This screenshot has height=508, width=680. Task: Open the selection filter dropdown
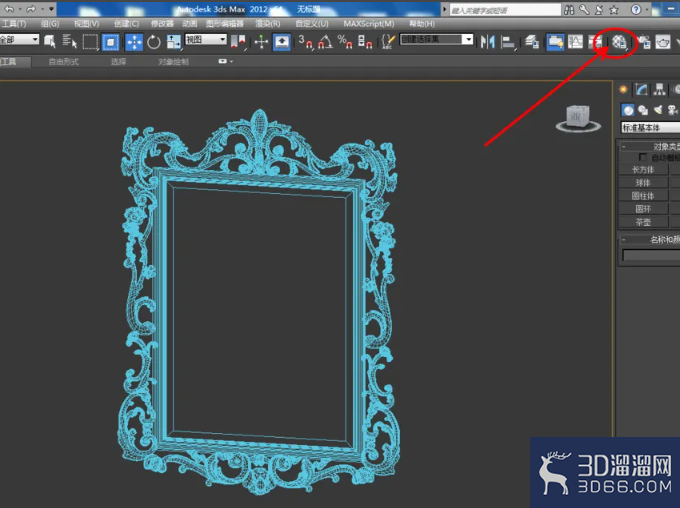(20, 39)
